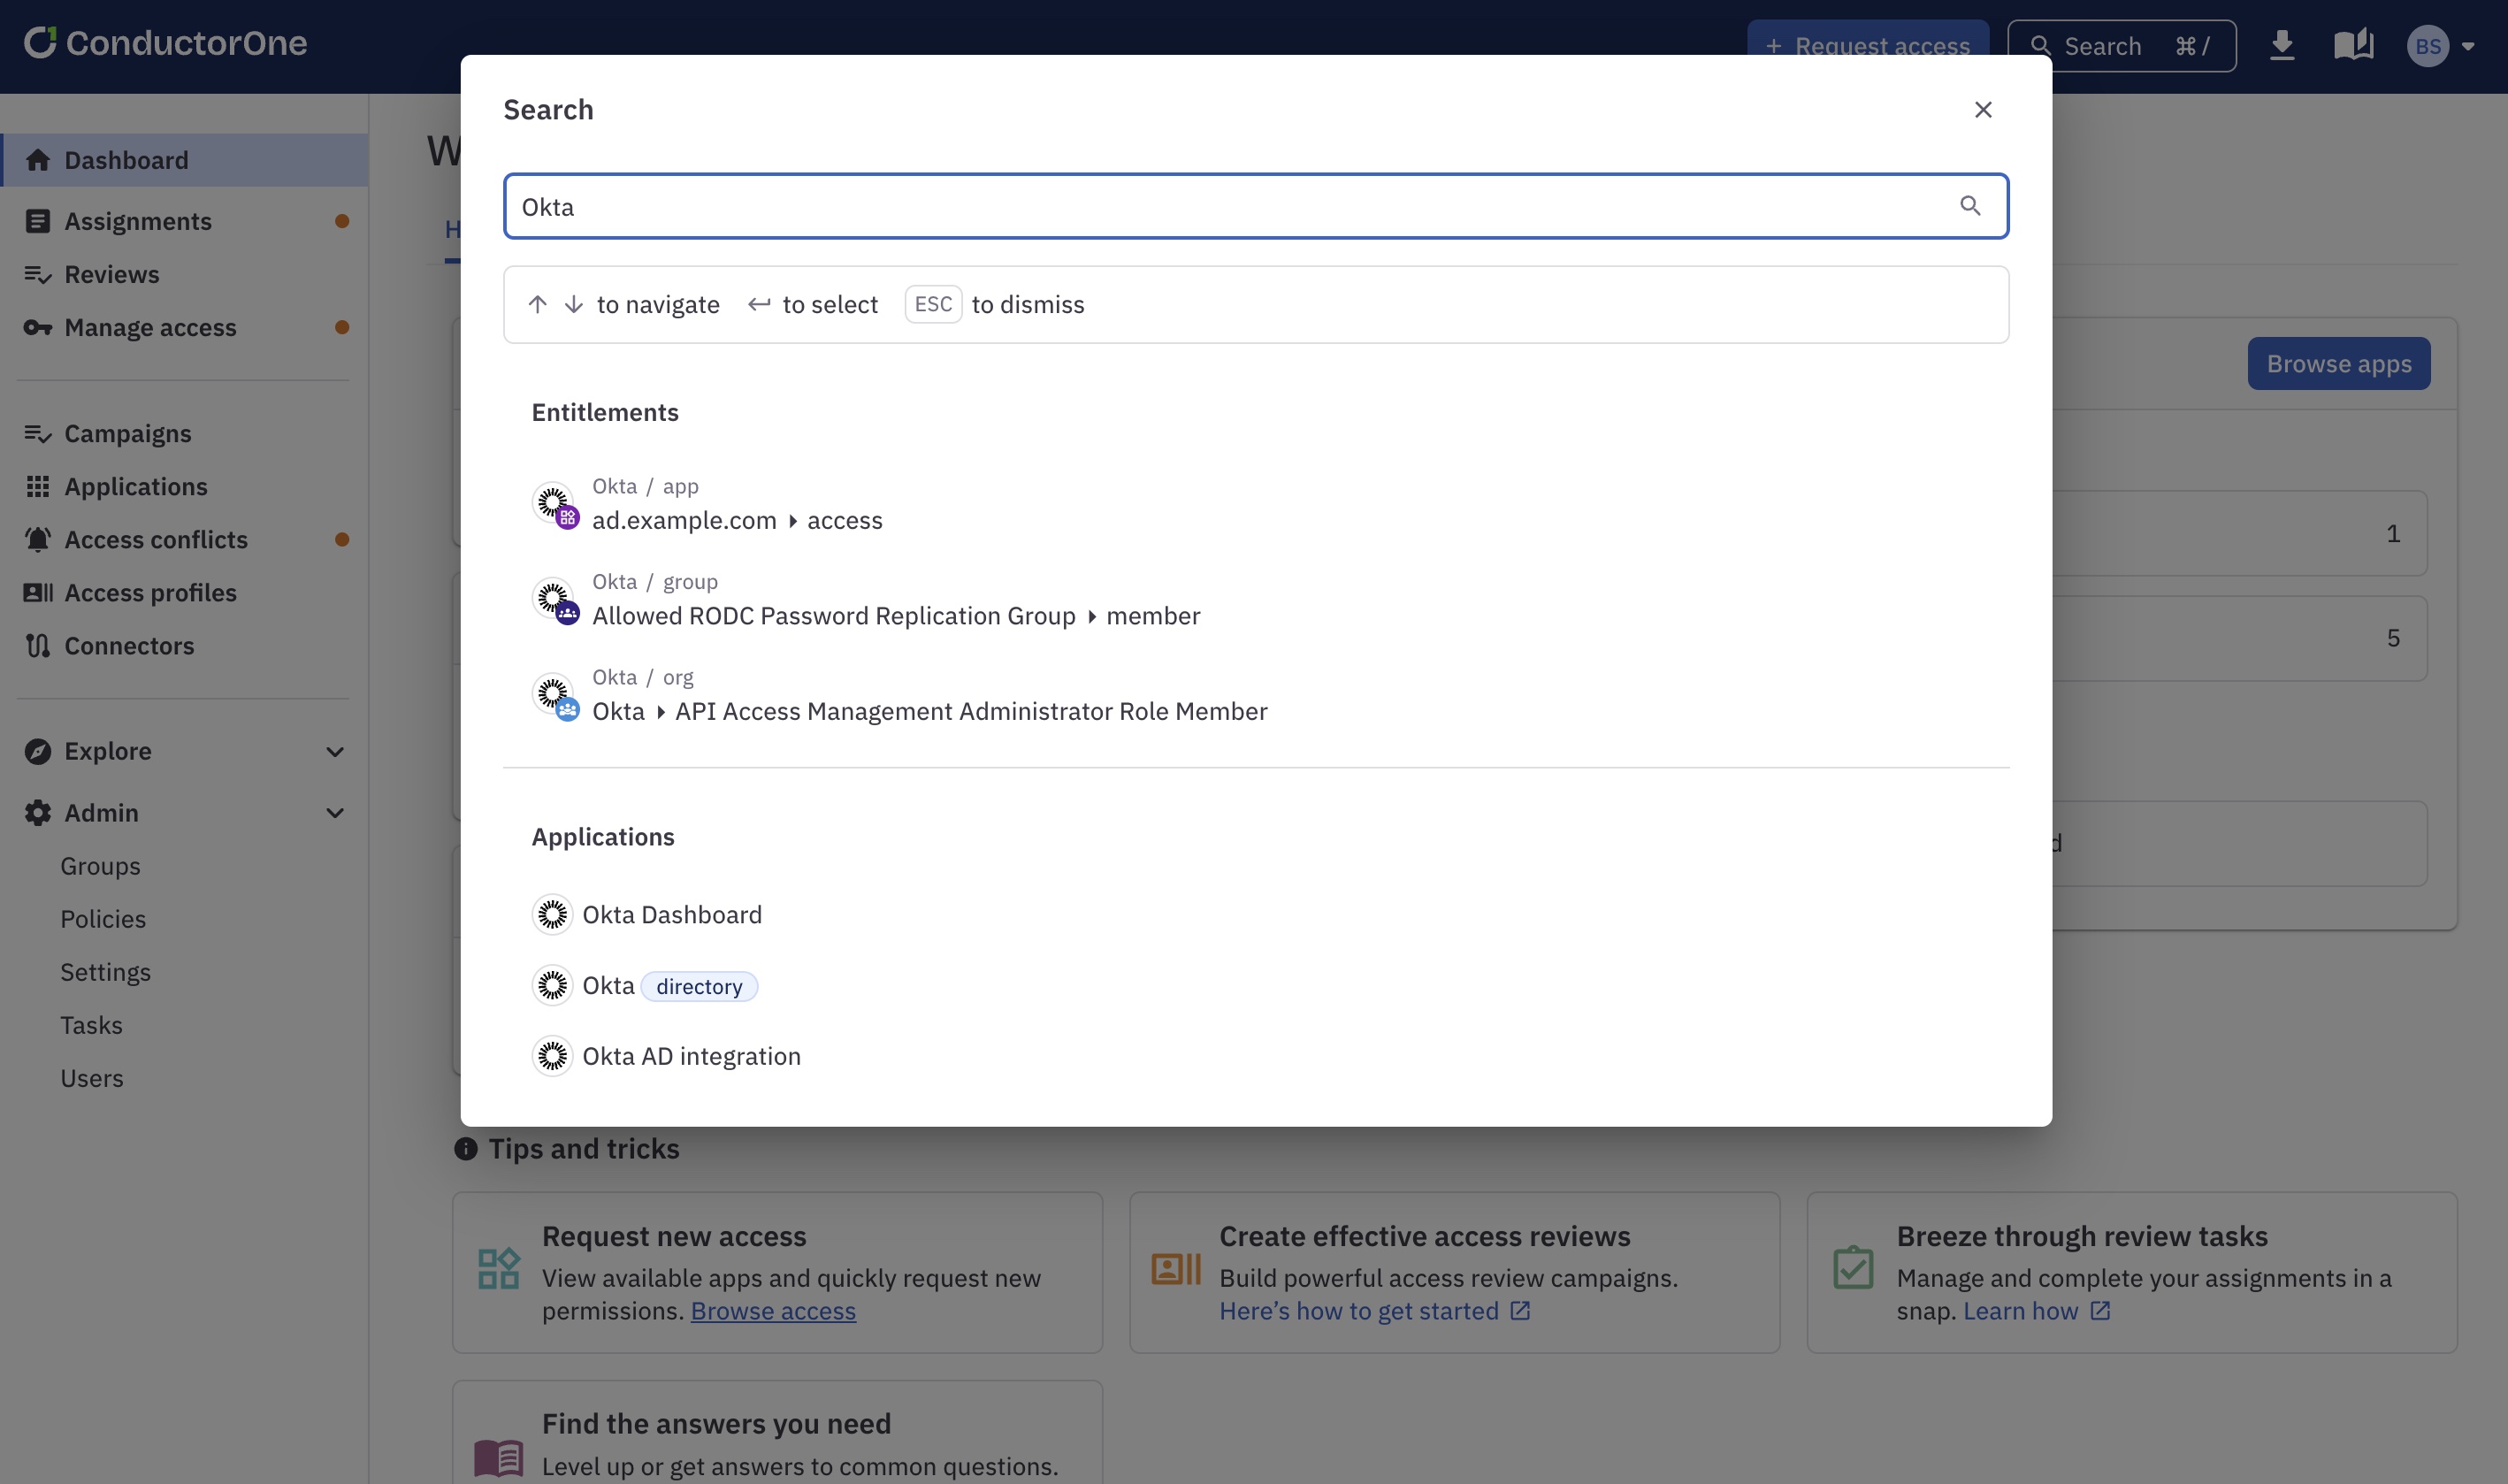
Task: Click the Browse apps button
Action: click(2338, 364)
